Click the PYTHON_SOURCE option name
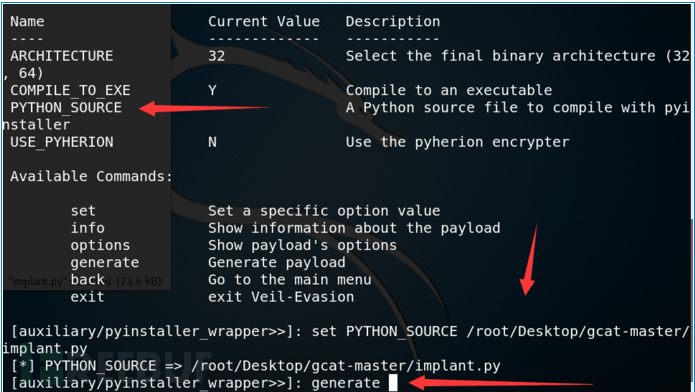Screen dimensions: 695x392 coord(66,108)
